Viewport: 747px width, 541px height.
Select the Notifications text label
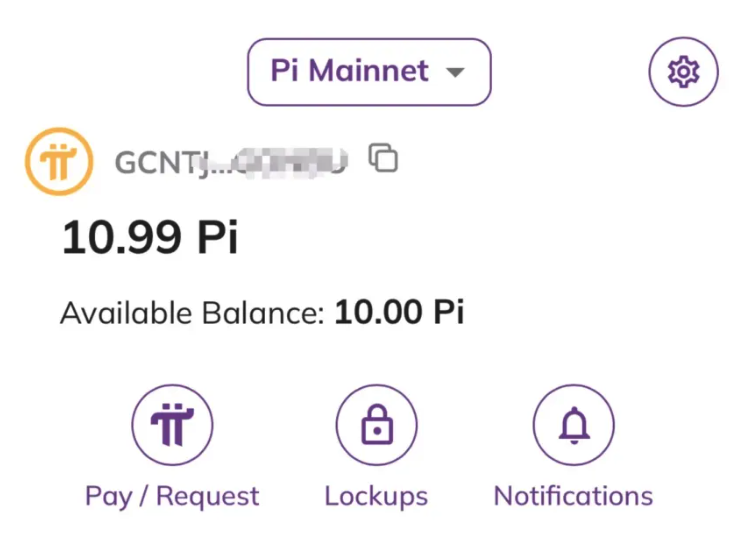pyautogui.click(x=573, y=496)
